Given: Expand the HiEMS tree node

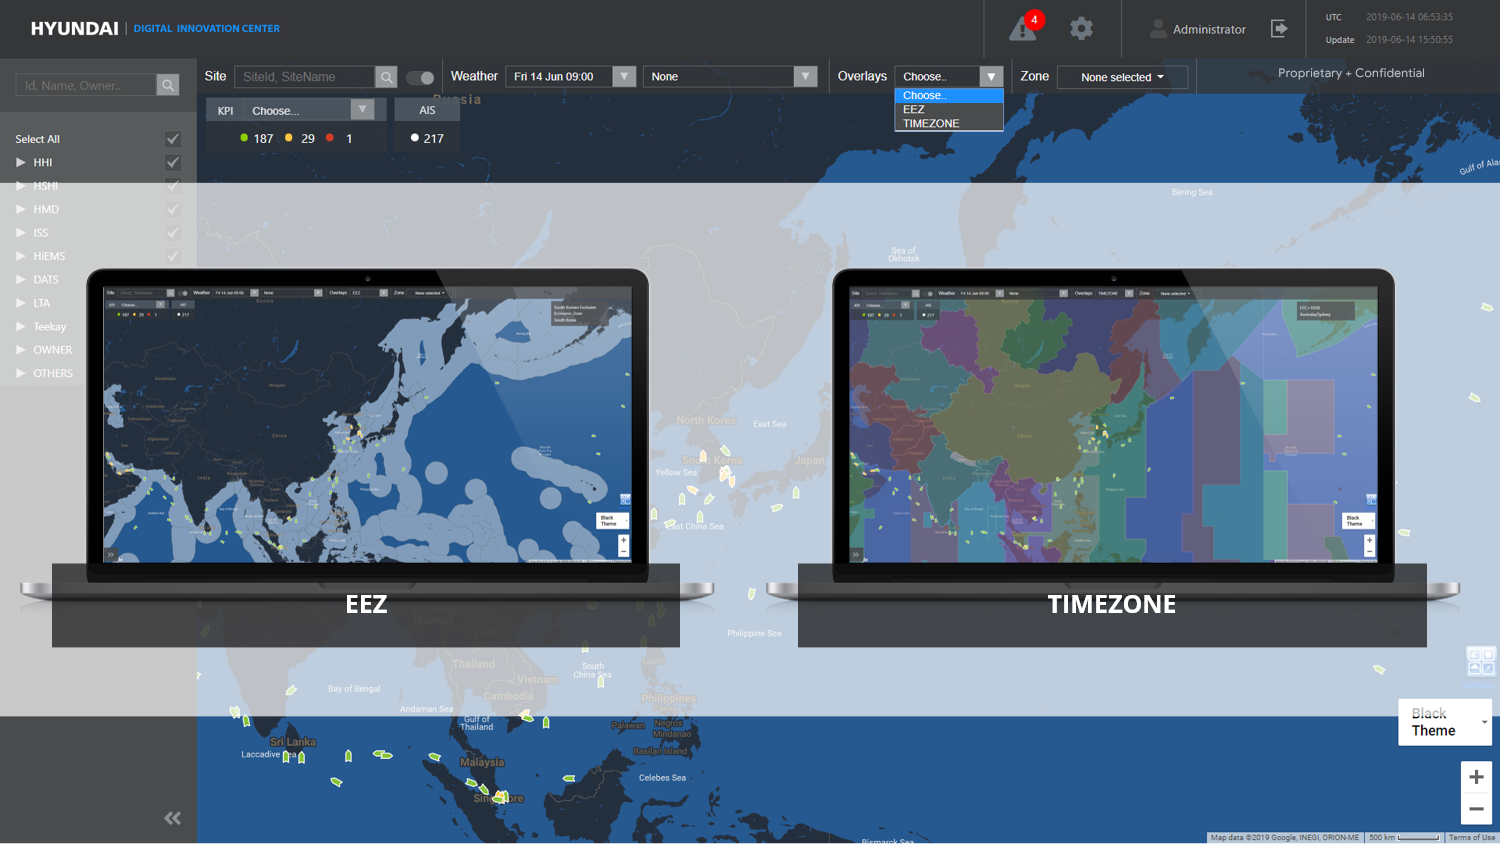Looking at the screenshot, I should (x=21, y=256).
